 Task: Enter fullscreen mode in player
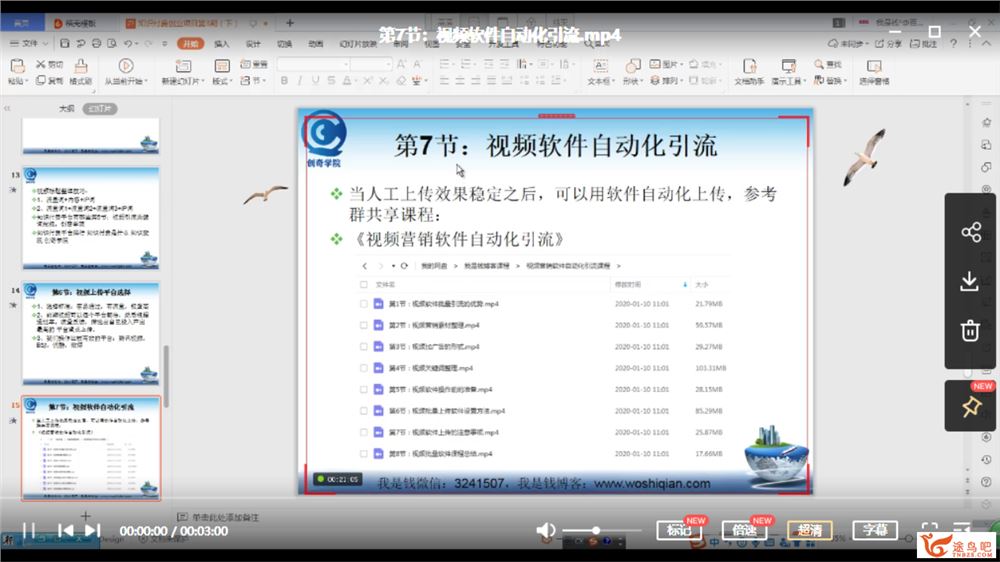pos(929,529)
